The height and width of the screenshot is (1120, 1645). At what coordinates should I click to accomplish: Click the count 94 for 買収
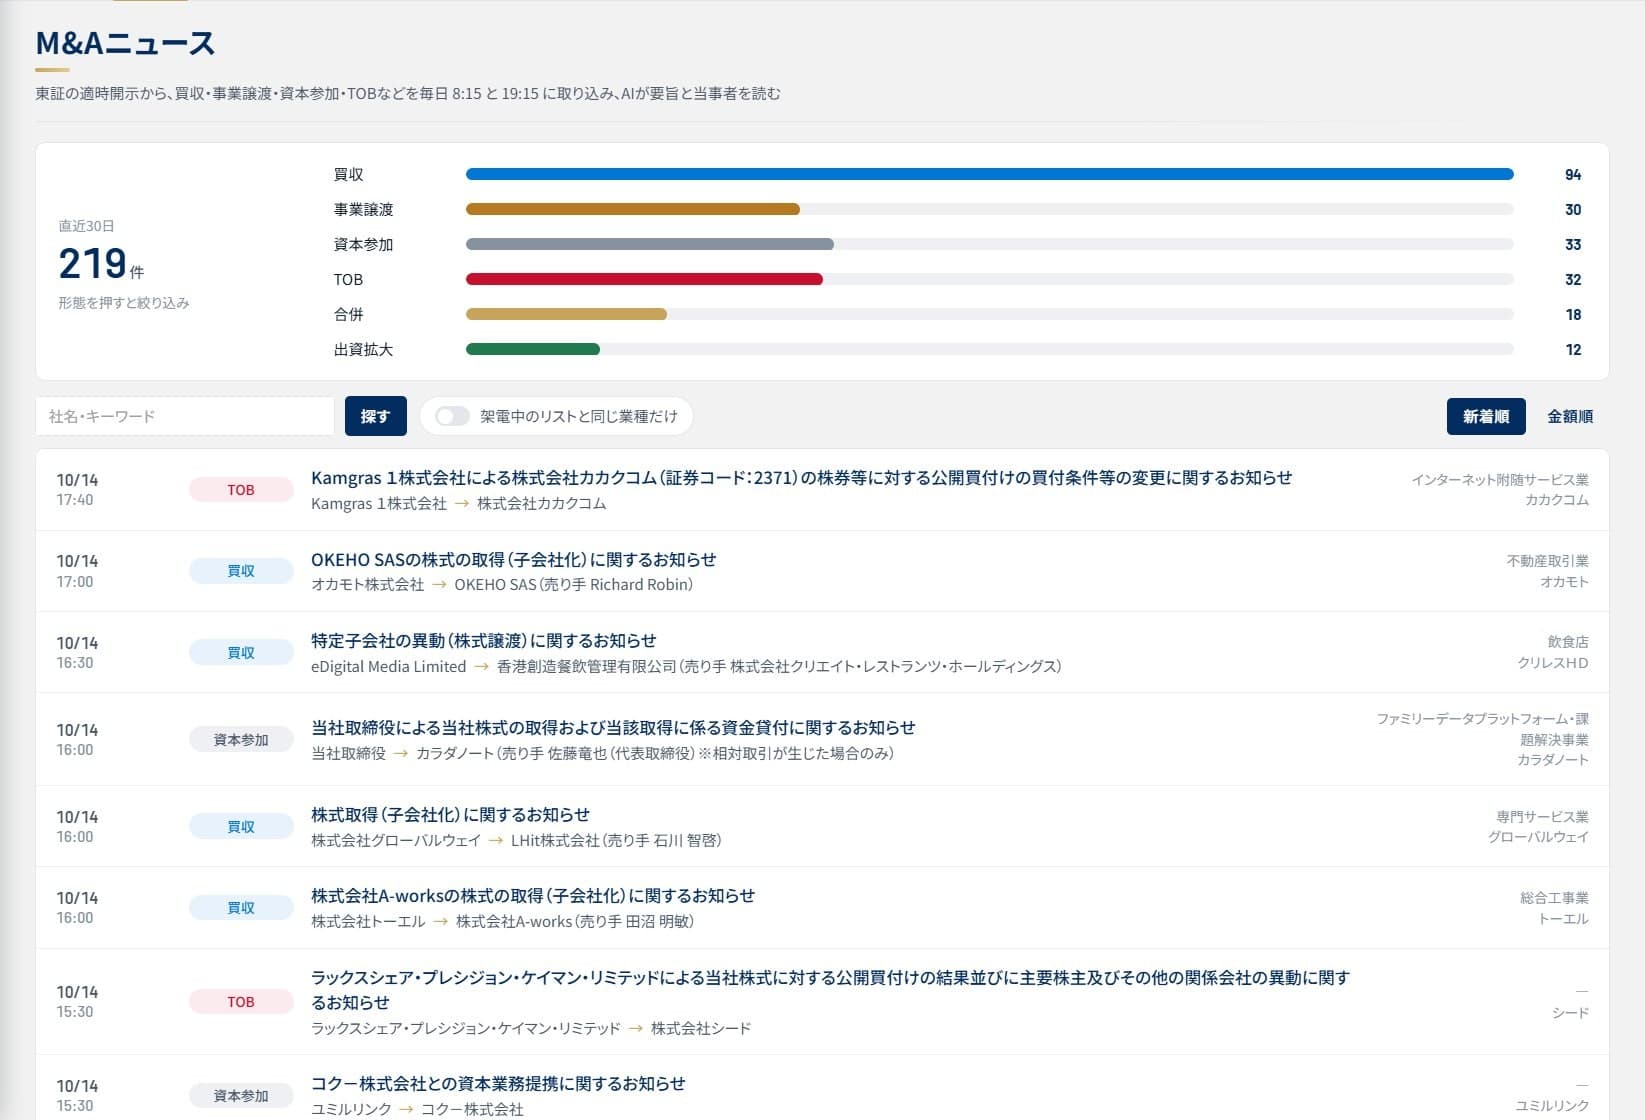(x=1573, y=174)
